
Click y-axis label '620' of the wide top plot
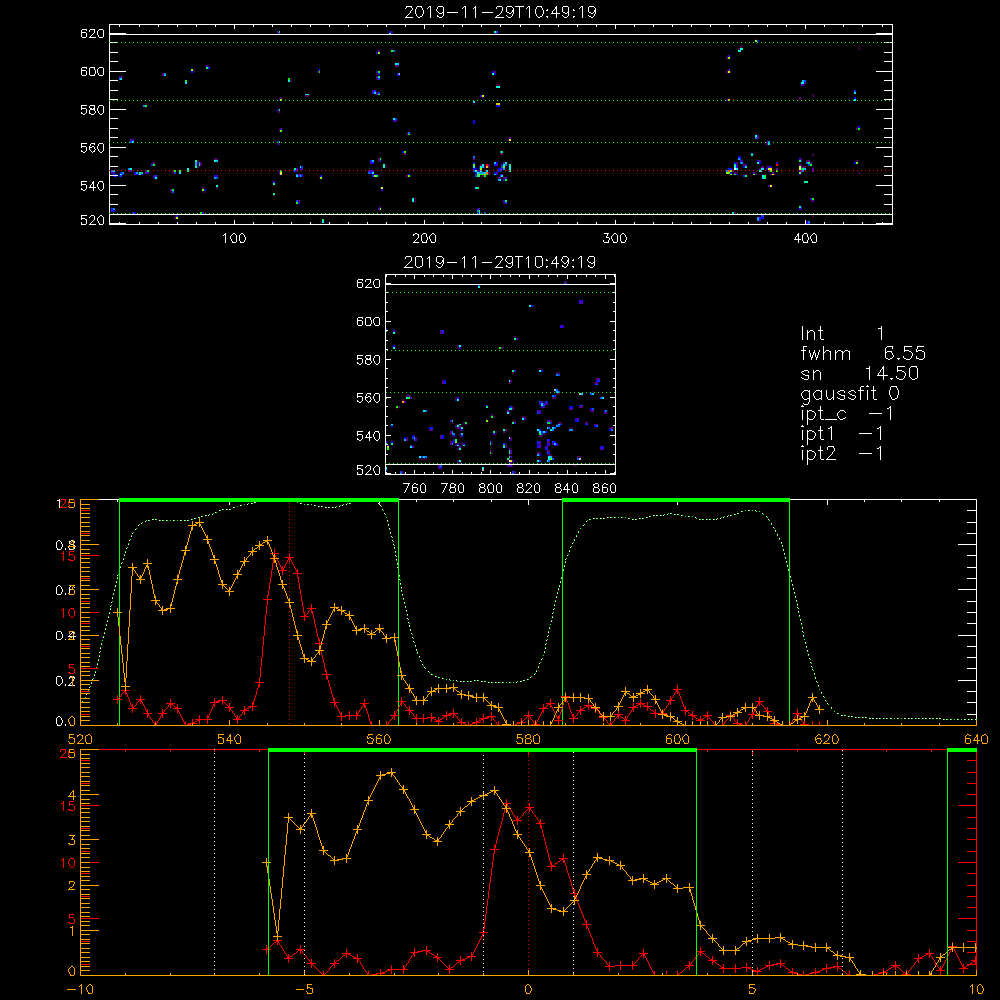click(x=92, y=33)
